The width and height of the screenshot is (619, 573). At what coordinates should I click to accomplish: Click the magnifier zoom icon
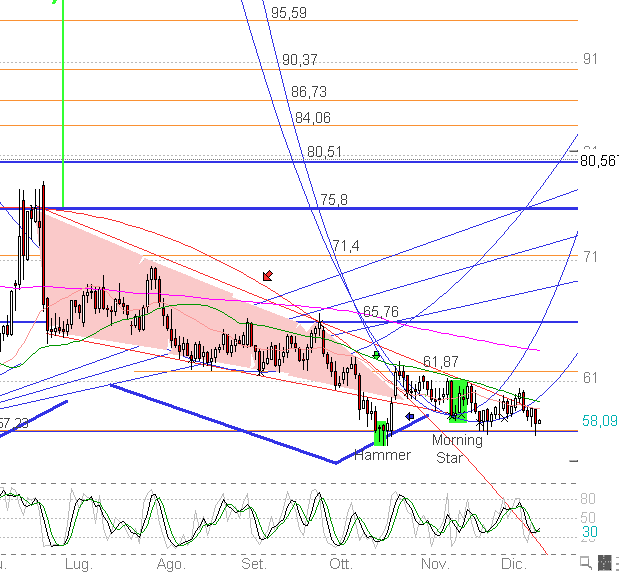(585, 562)
